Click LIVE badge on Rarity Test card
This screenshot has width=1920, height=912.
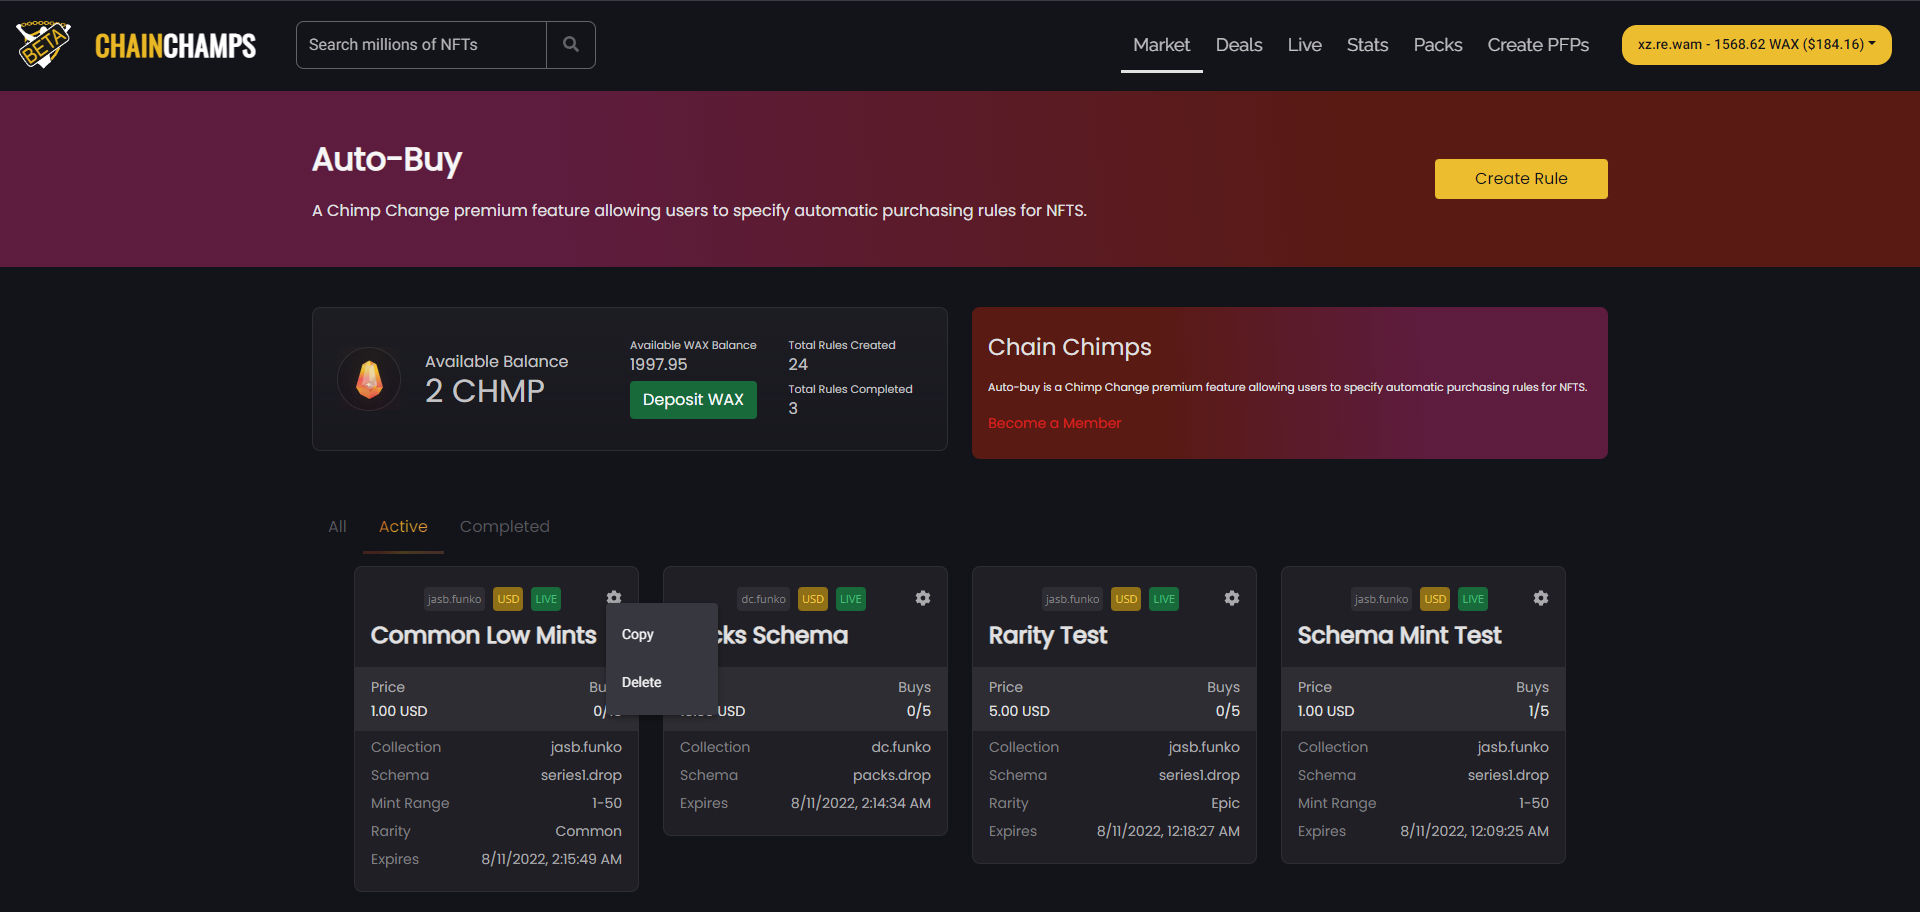pos(1164,599)
